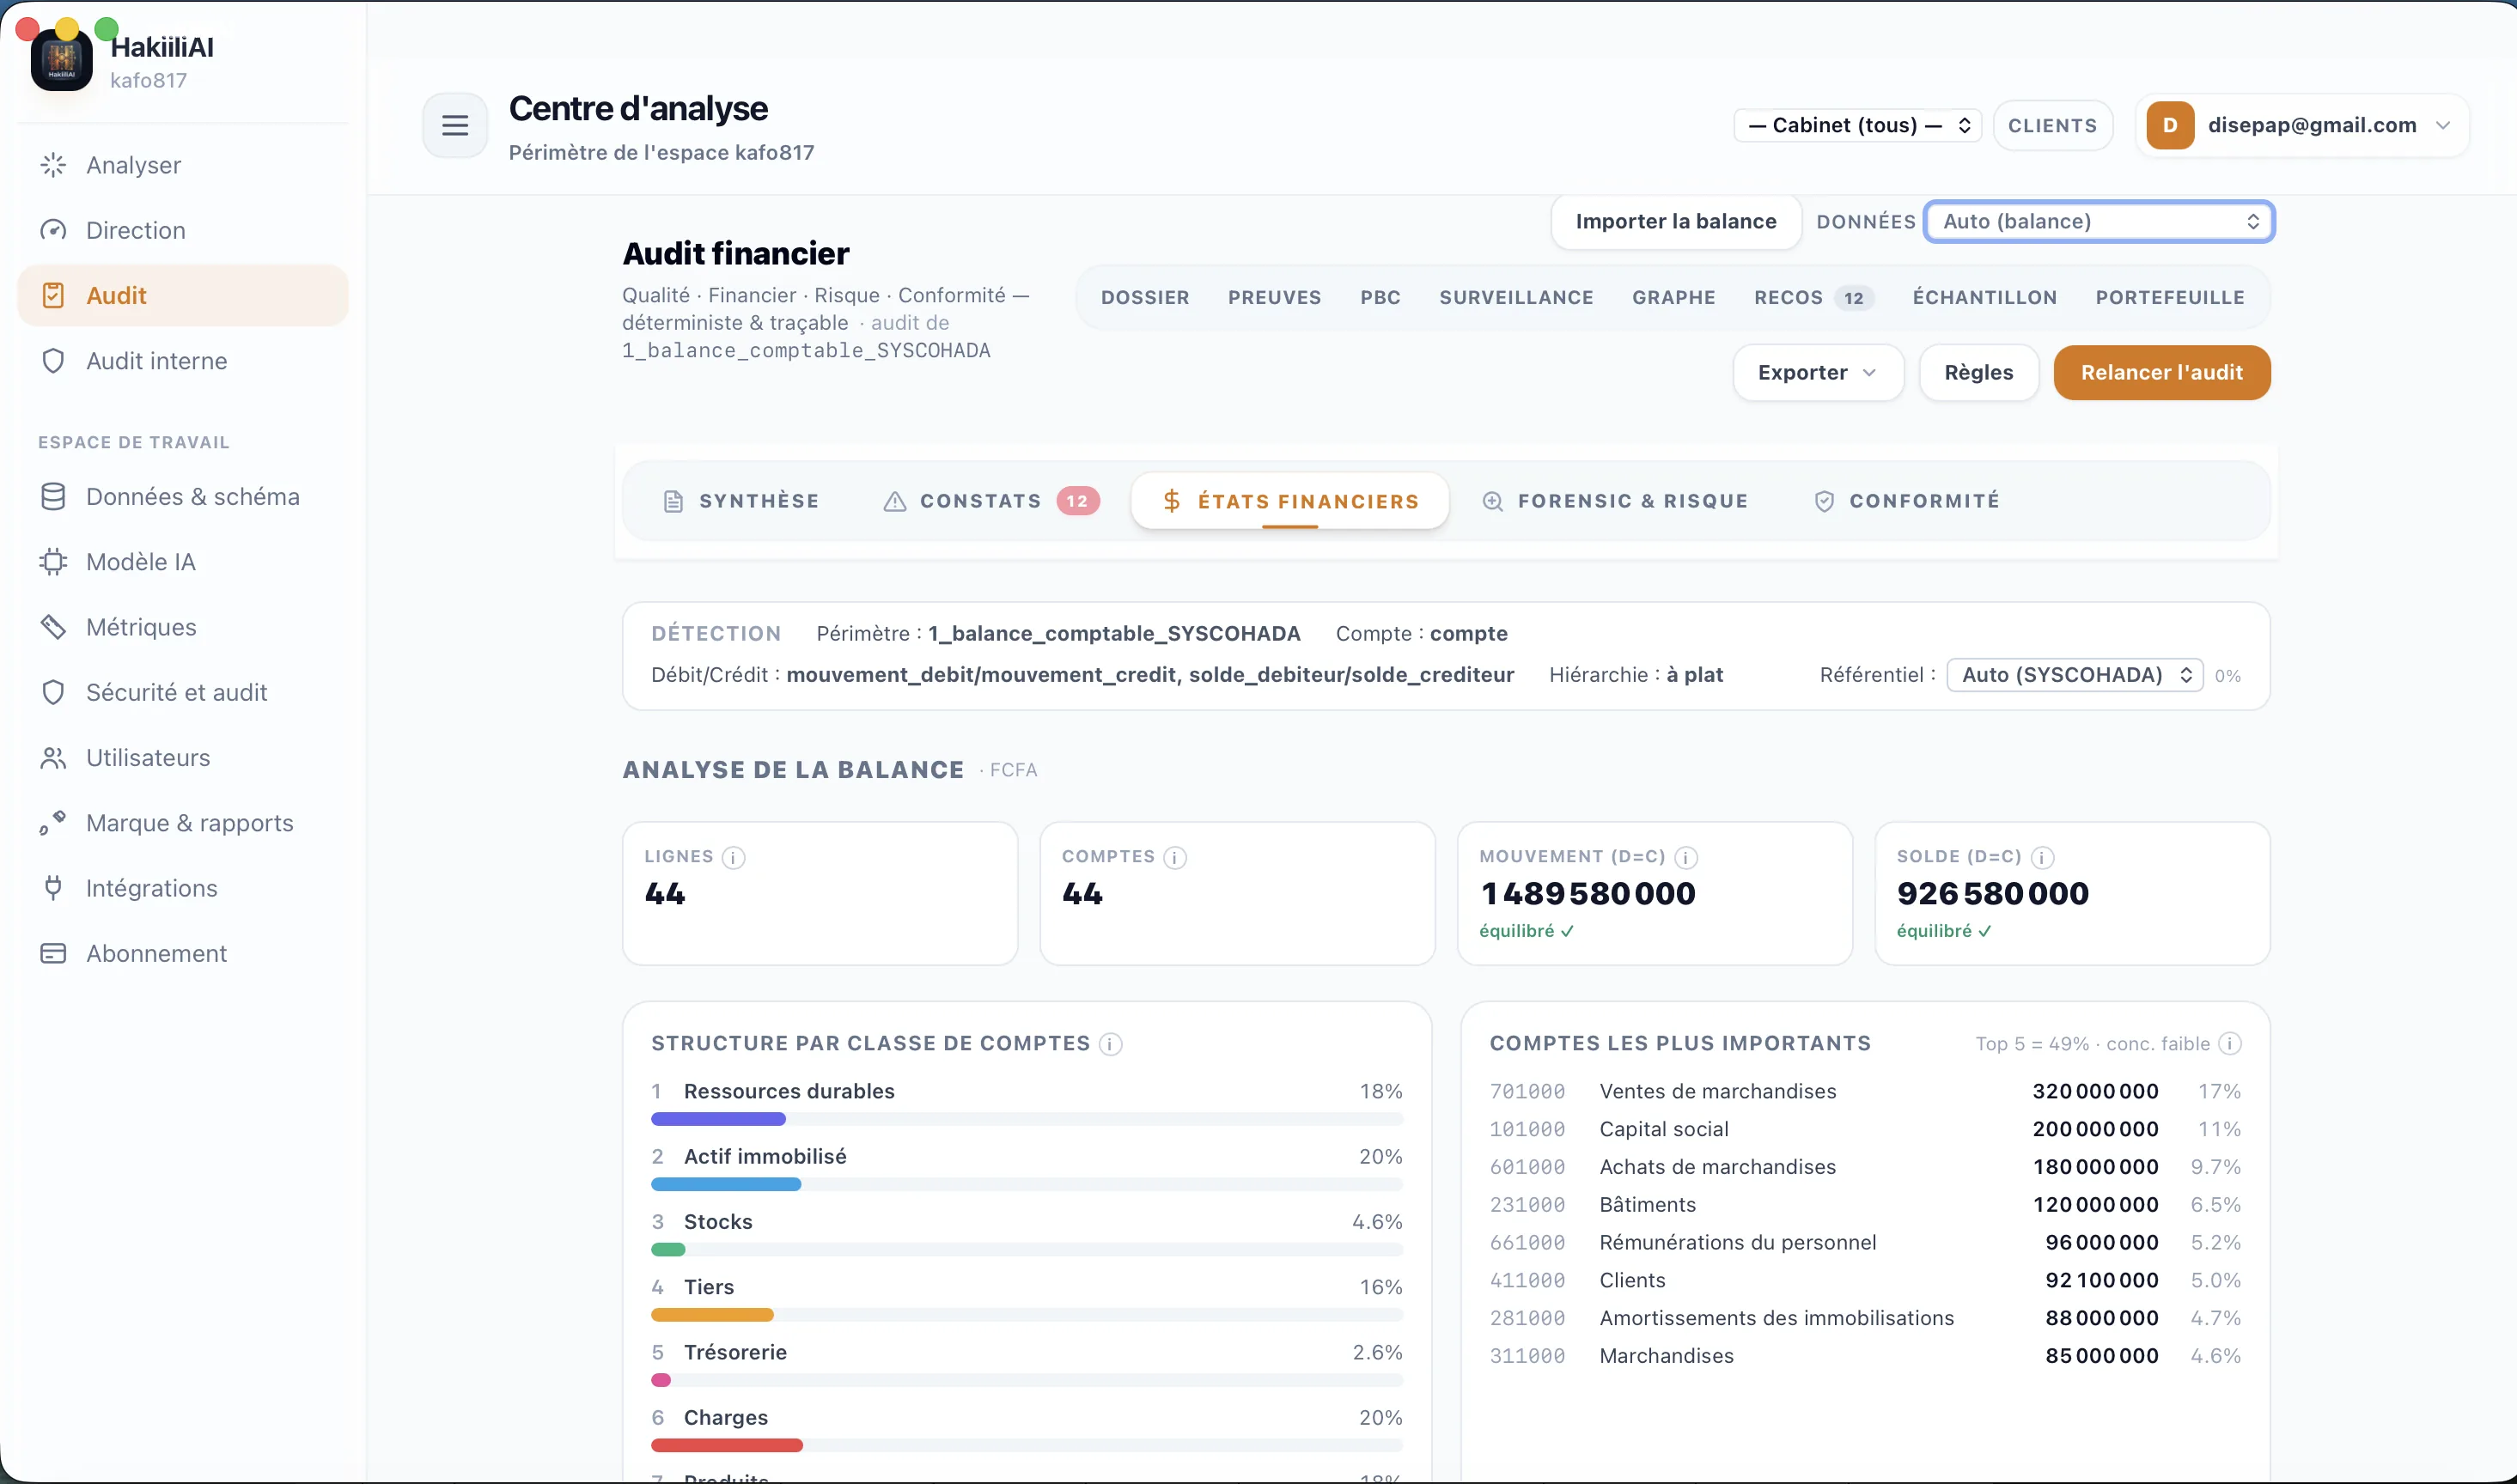
Task: Go to Analyser in the sidebar
Action: pos(183,165)
